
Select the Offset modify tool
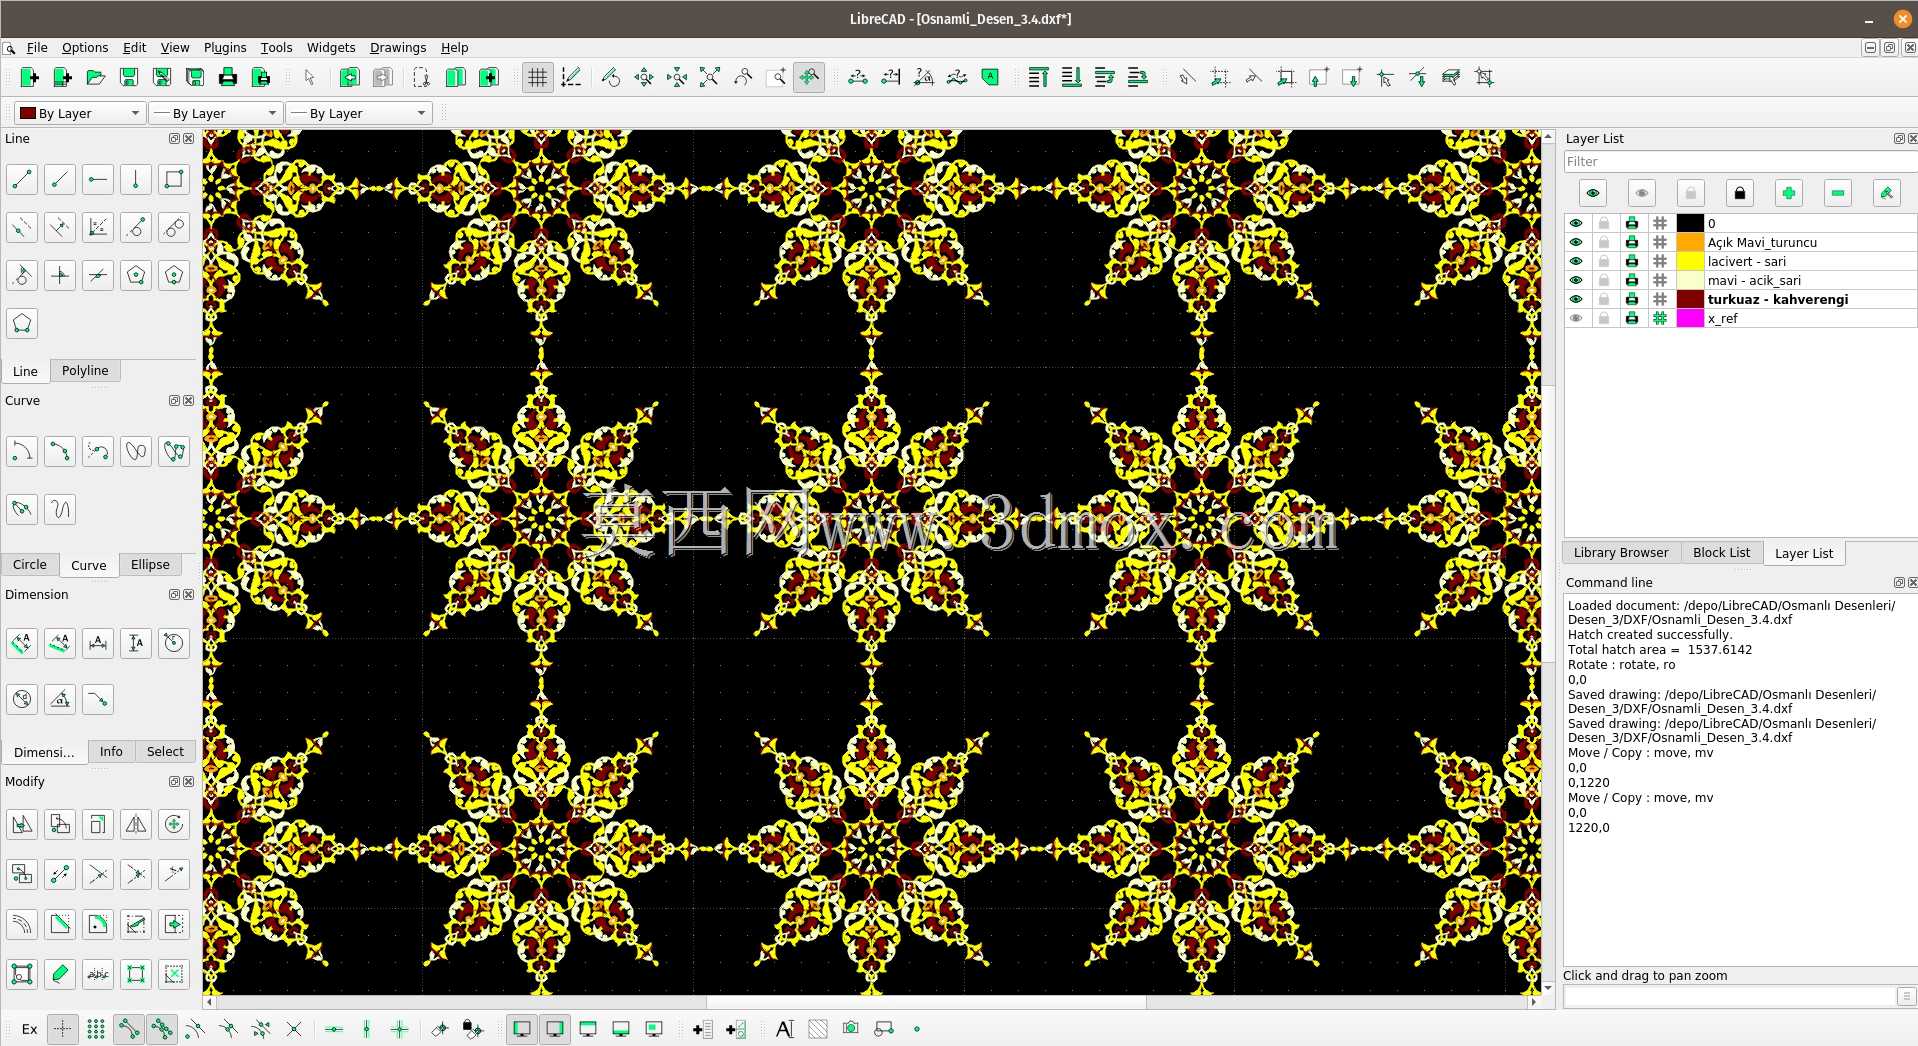point(22,924)
